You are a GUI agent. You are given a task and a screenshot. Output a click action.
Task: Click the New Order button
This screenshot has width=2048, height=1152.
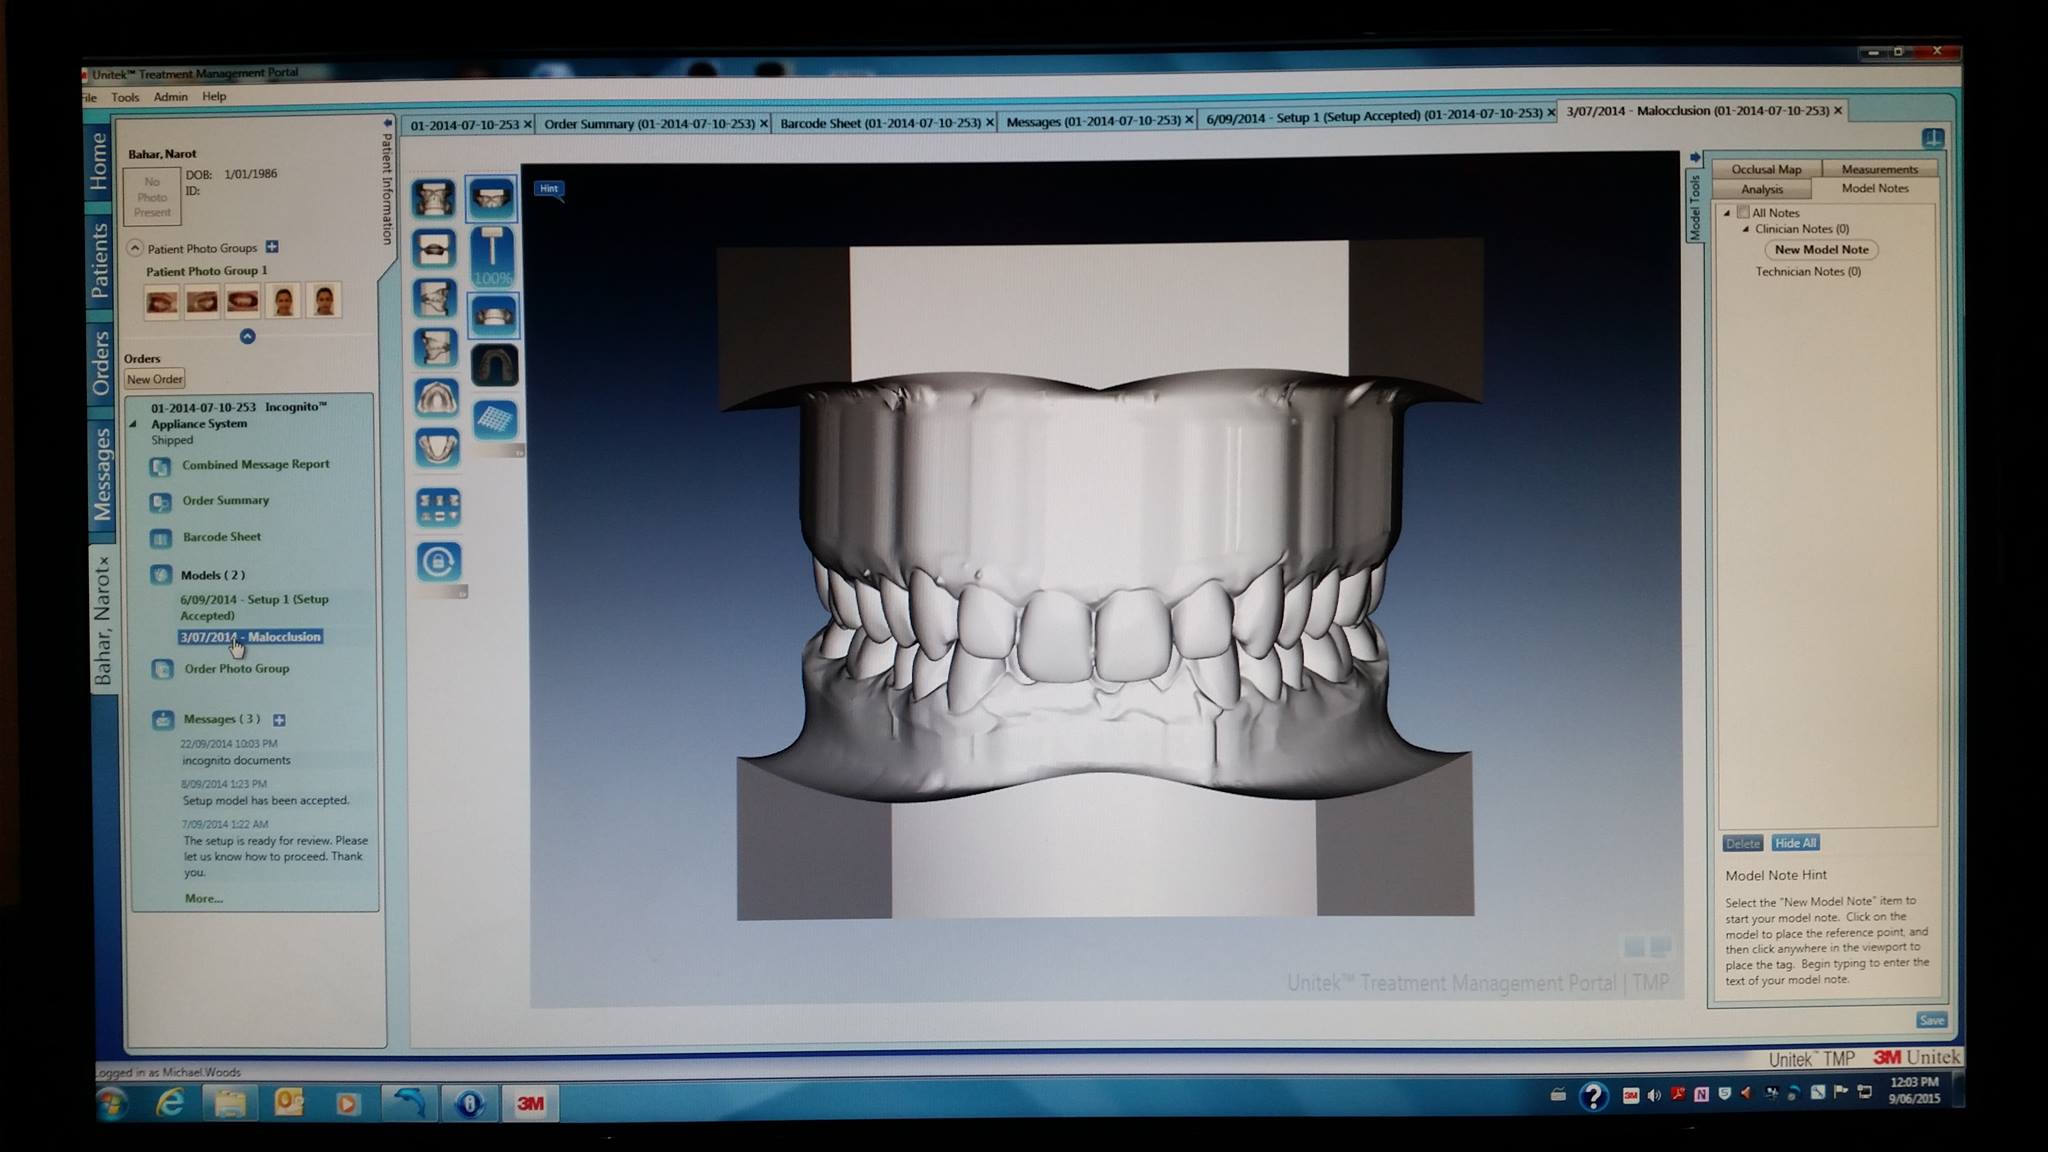(x=155, y=379)
